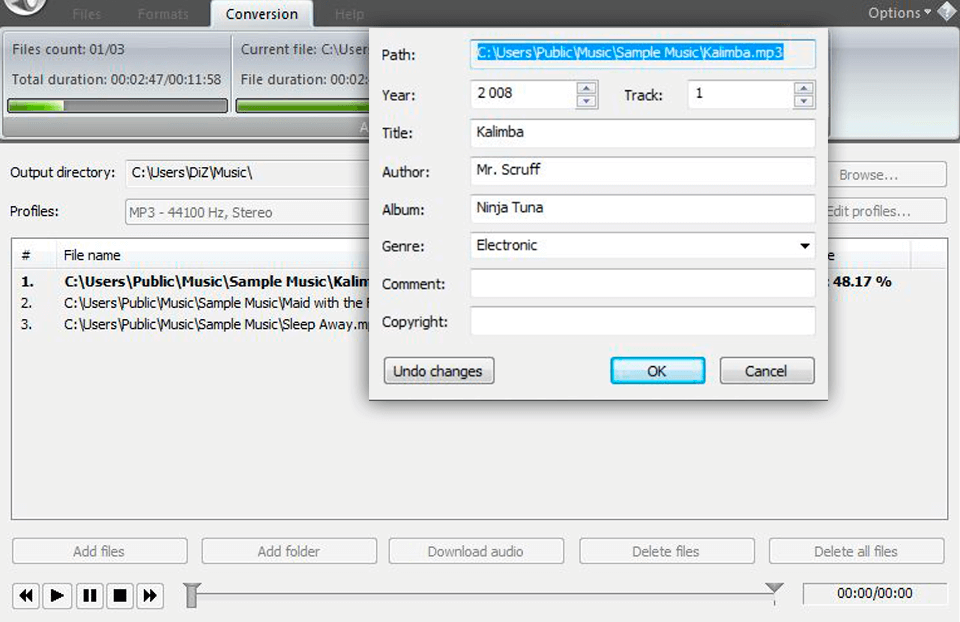Screen dimensions: 960x622
Task: Open the Help menu
Action: (349, 14)
